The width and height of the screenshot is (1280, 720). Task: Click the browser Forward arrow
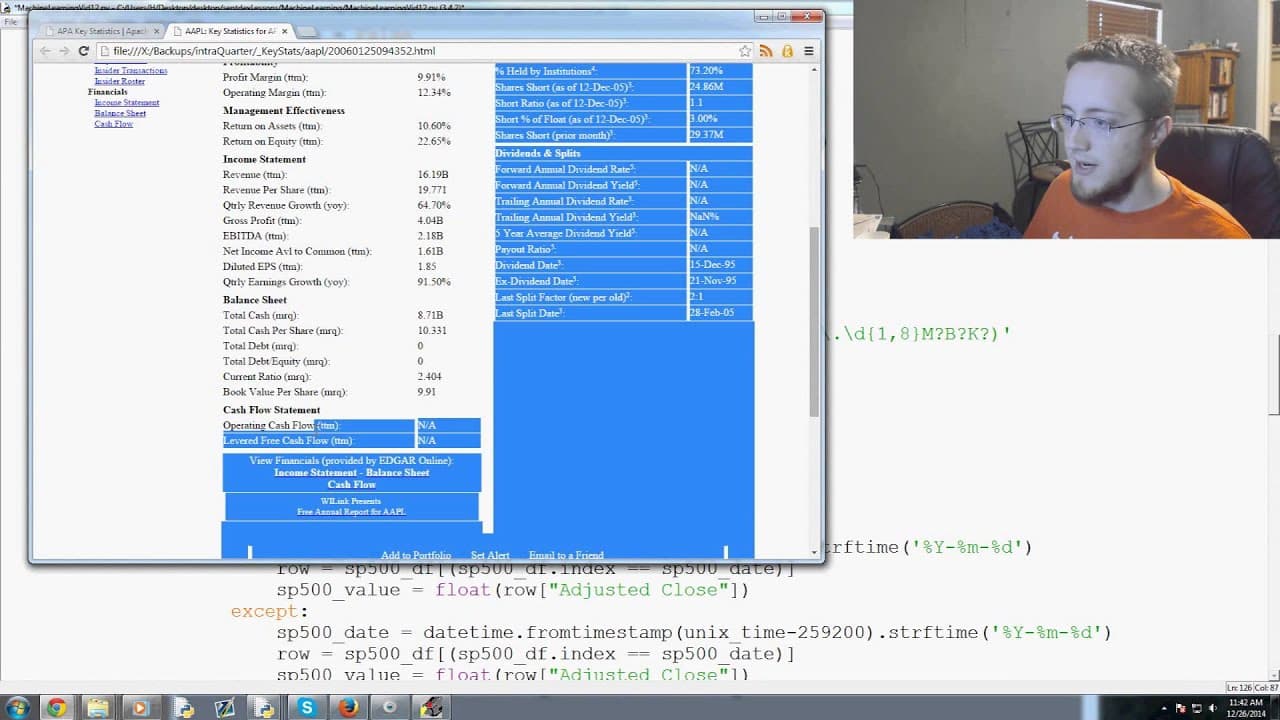(64, 51)
